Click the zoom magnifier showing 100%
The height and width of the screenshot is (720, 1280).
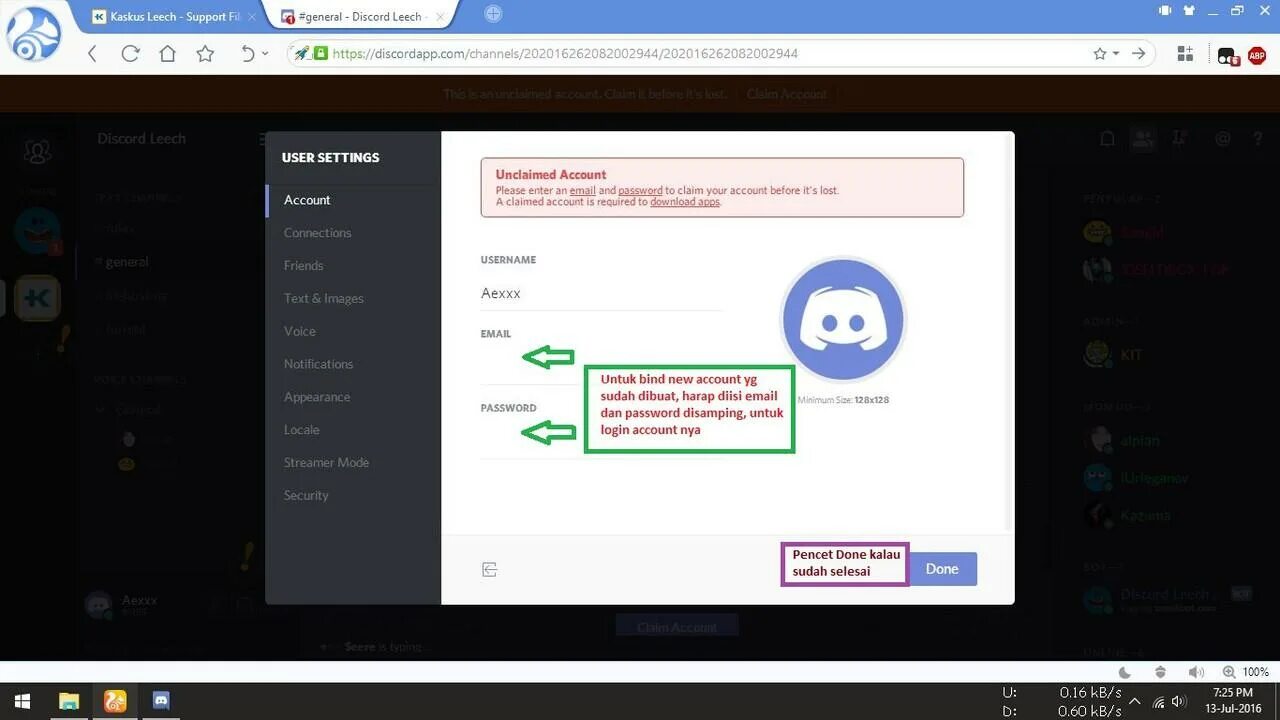coord(1228,672)
